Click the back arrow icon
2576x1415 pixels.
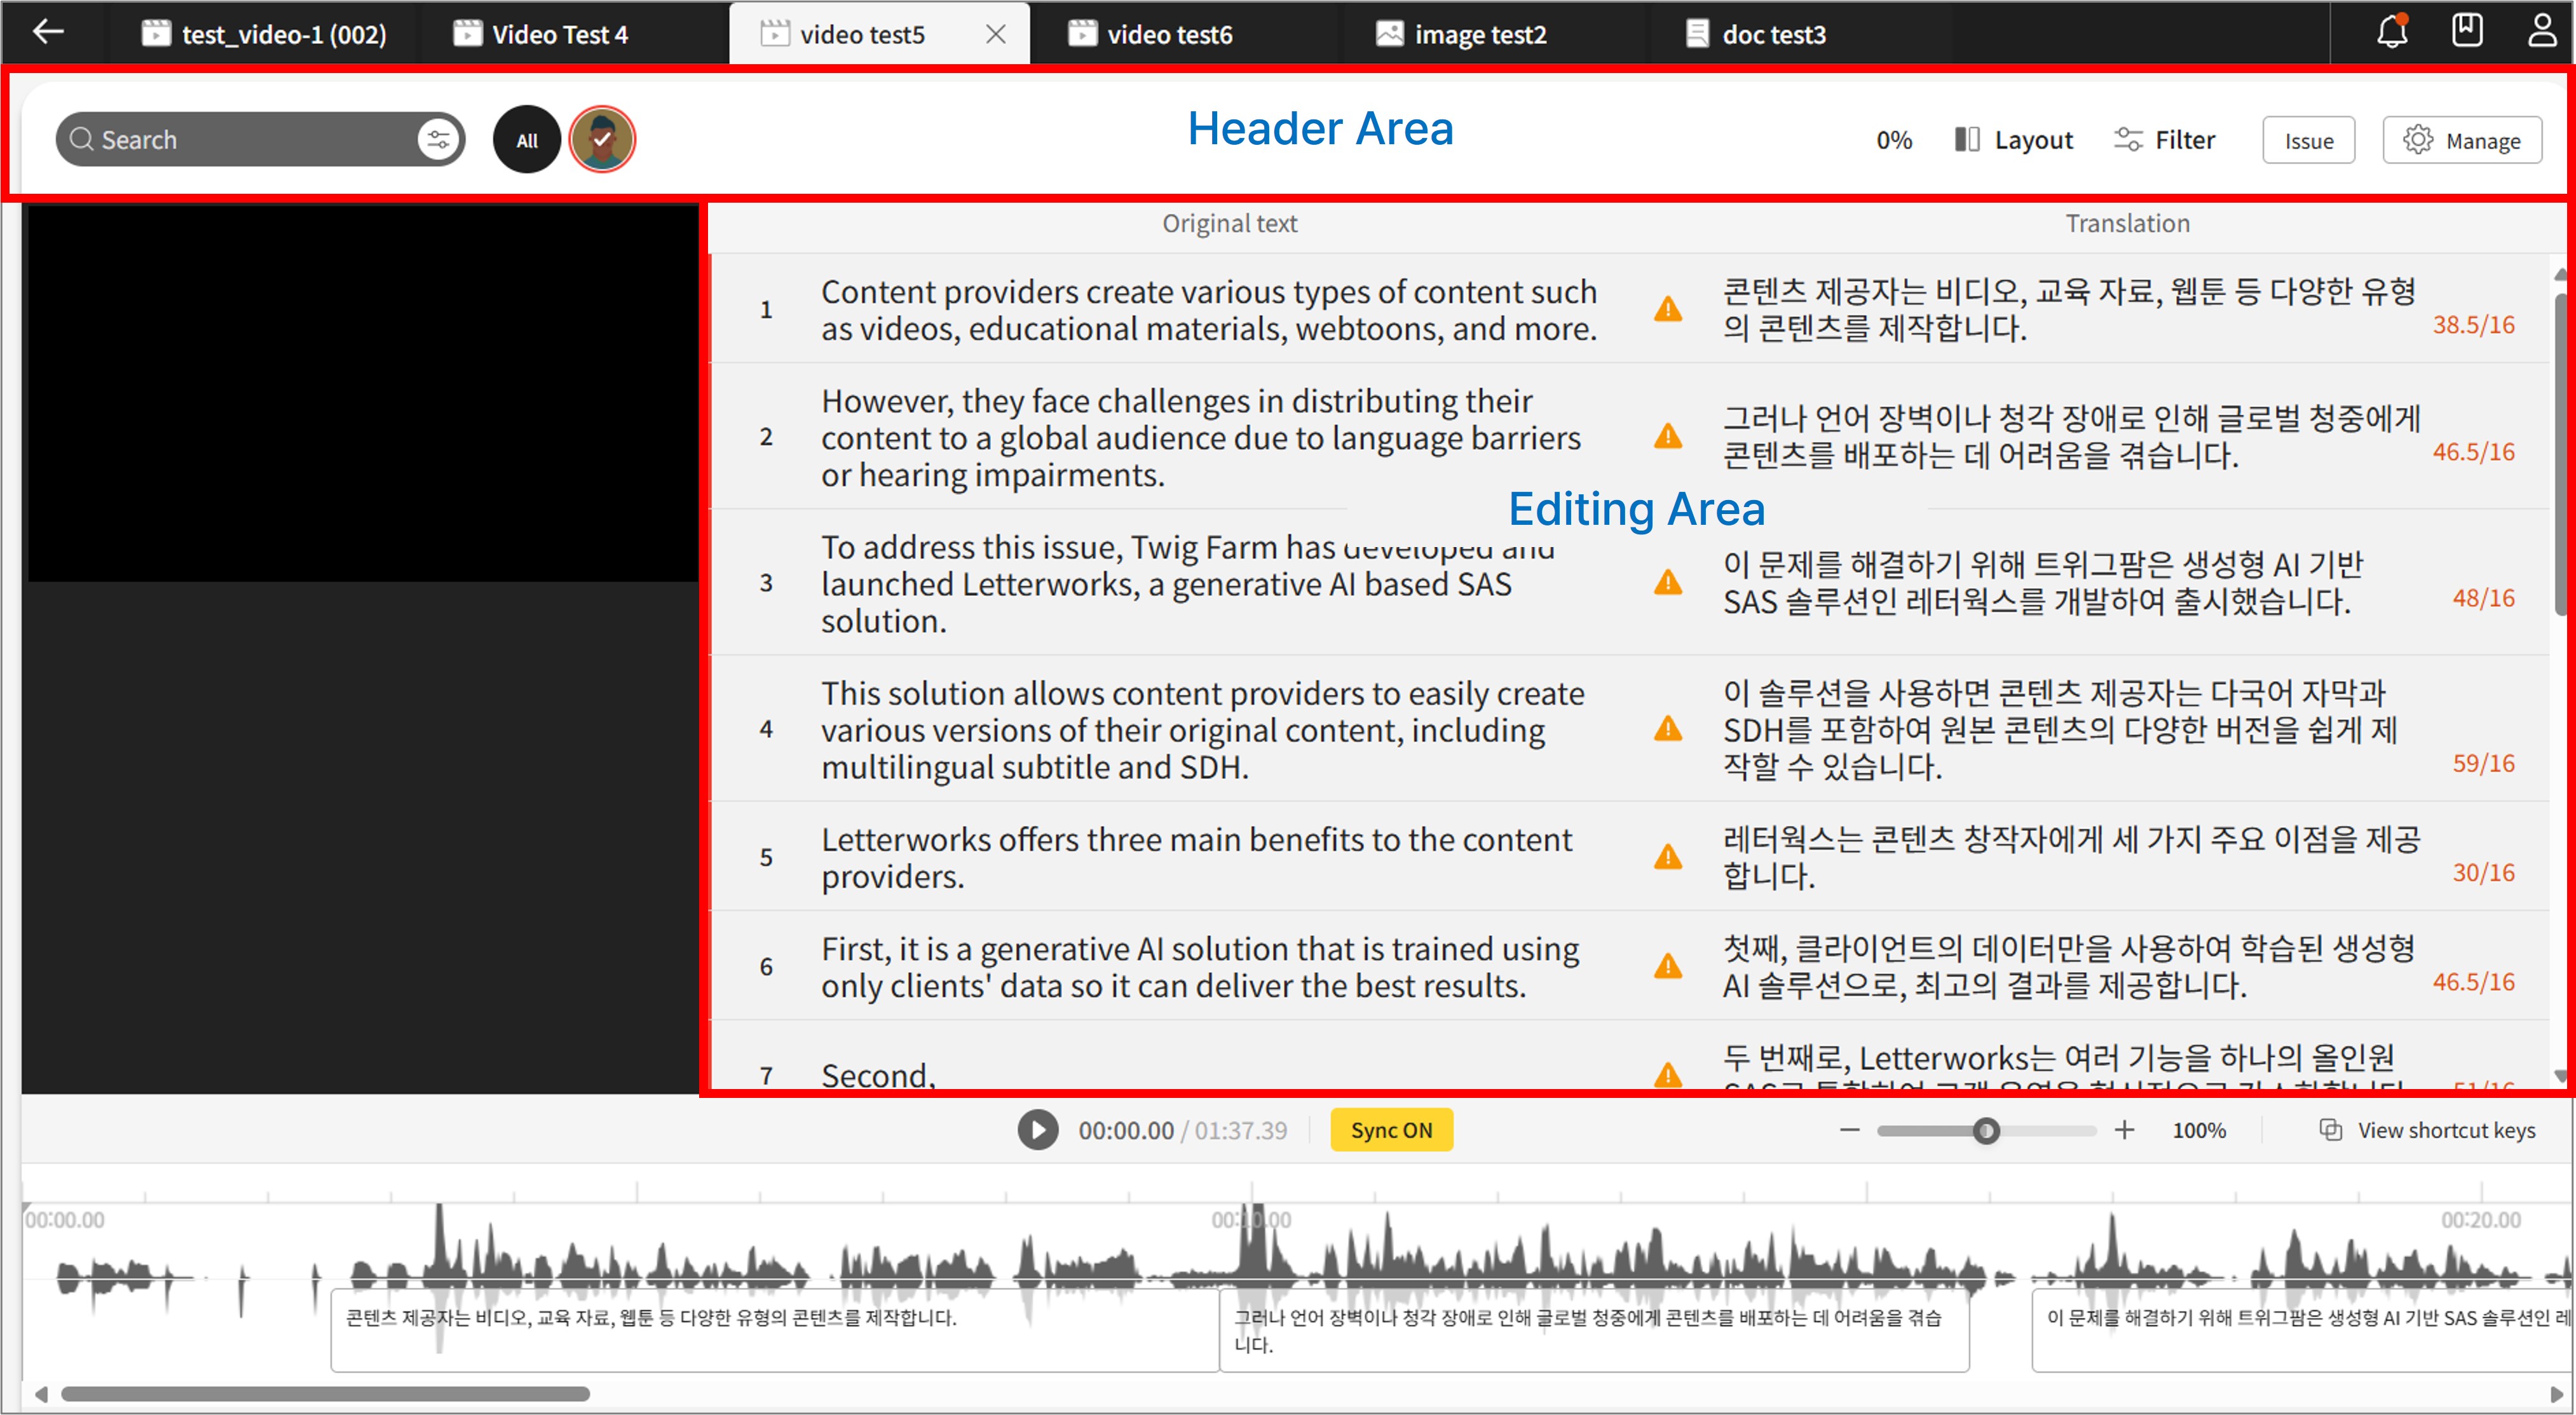(48, 32)
